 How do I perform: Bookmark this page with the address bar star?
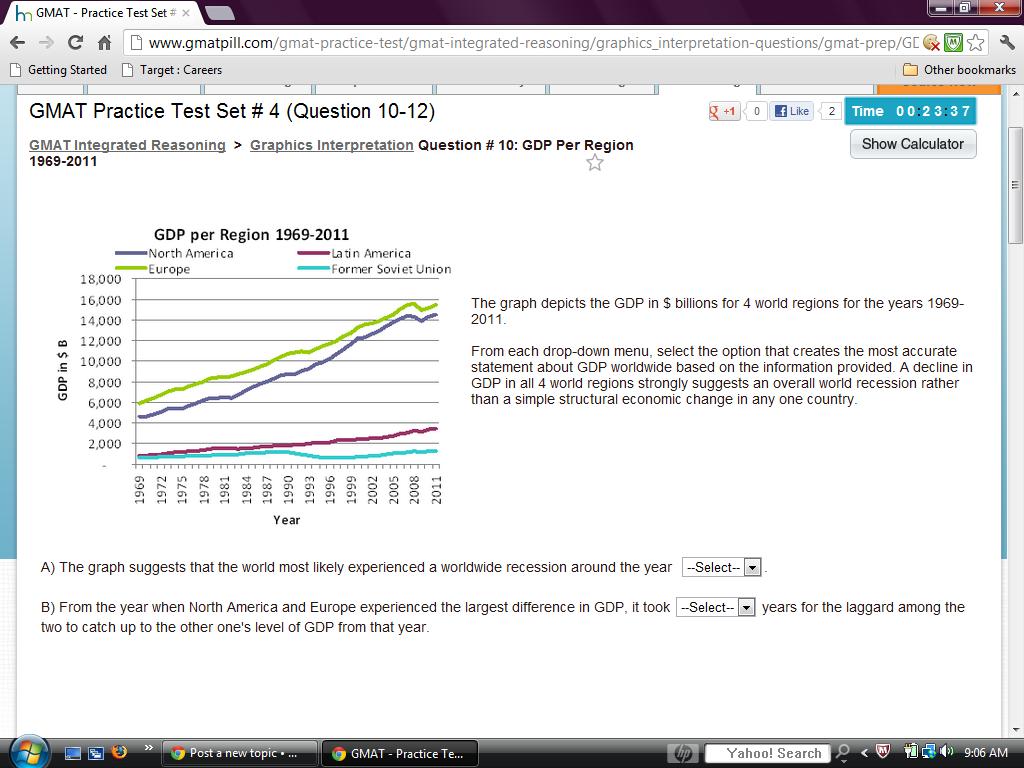click(975, 42)
